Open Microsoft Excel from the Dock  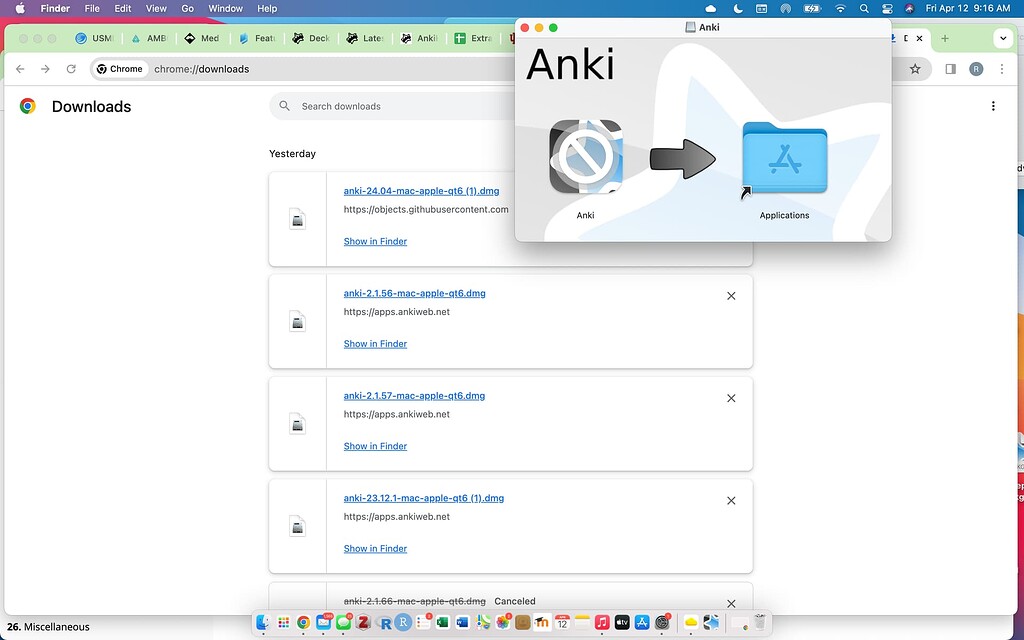click(x=443, y=622)
